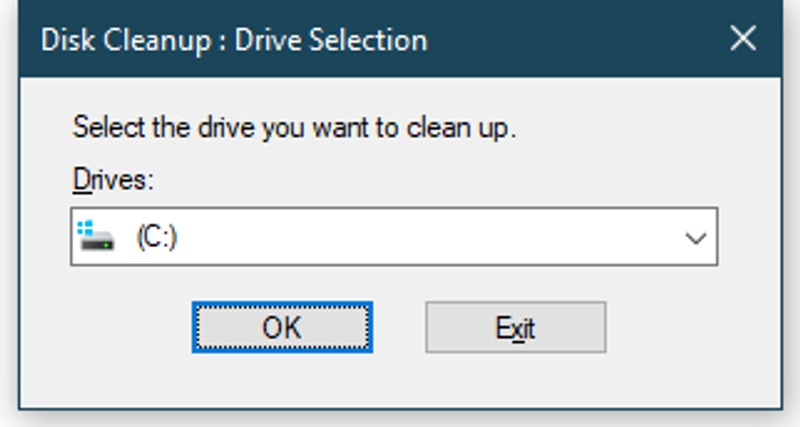The image size is (800, 427).
Task: Click empty title bar space left of X
Action: [x=580, y=40]
